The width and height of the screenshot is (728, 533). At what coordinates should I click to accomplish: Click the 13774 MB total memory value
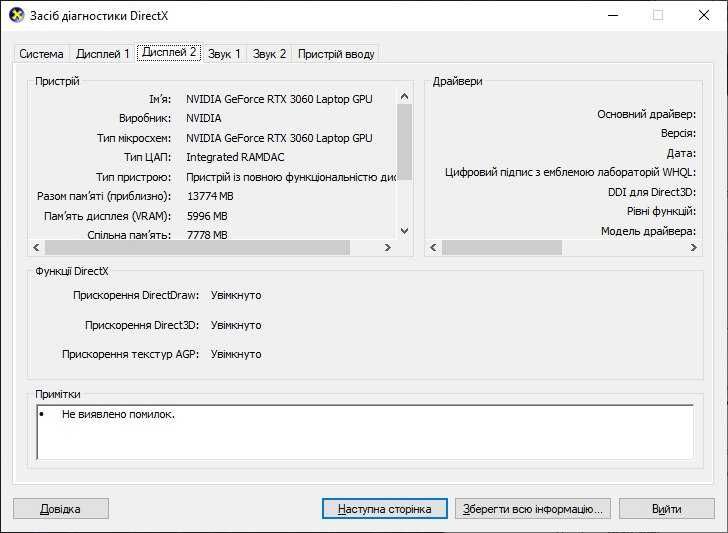coord(210,196)
